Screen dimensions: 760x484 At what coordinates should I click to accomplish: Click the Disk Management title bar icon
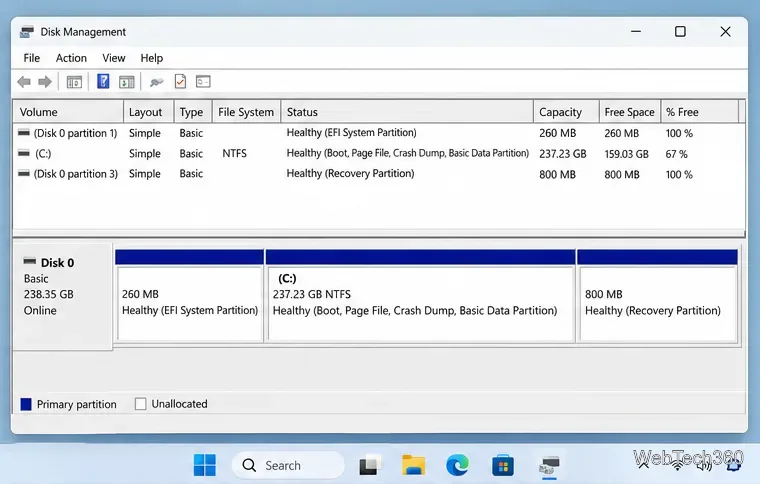click(x=27, y=32)
